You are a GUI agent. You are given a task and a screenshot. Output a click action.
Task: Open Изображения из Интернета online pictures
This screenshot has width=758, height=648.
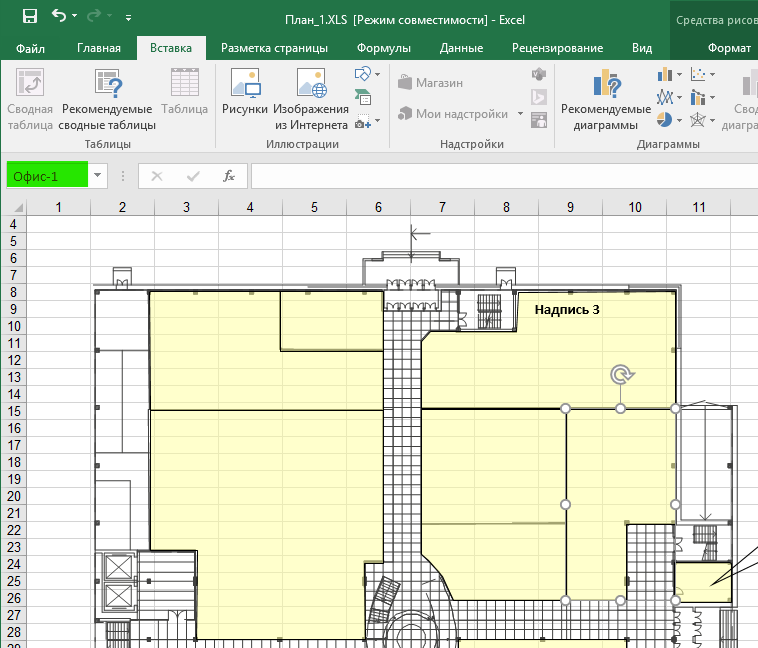coord(311,101)
